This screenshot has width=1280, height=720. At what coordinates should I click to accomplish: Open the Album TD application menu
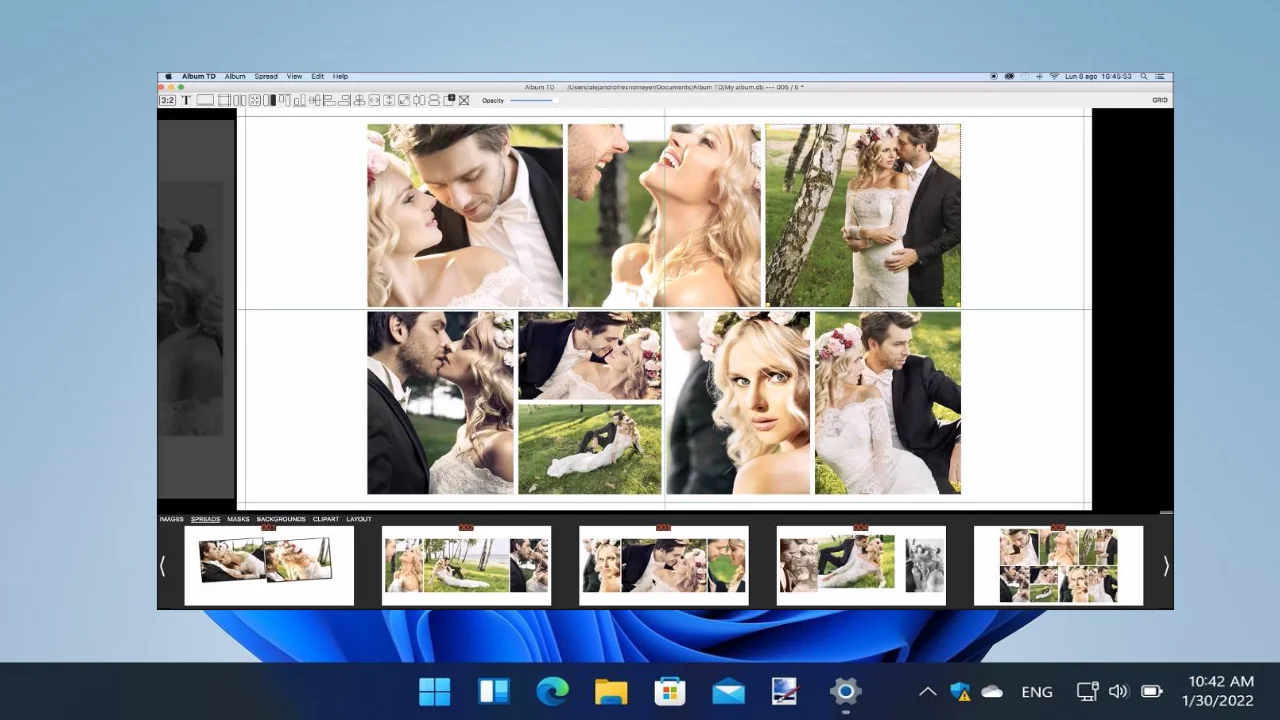click(x=198, y=76)
